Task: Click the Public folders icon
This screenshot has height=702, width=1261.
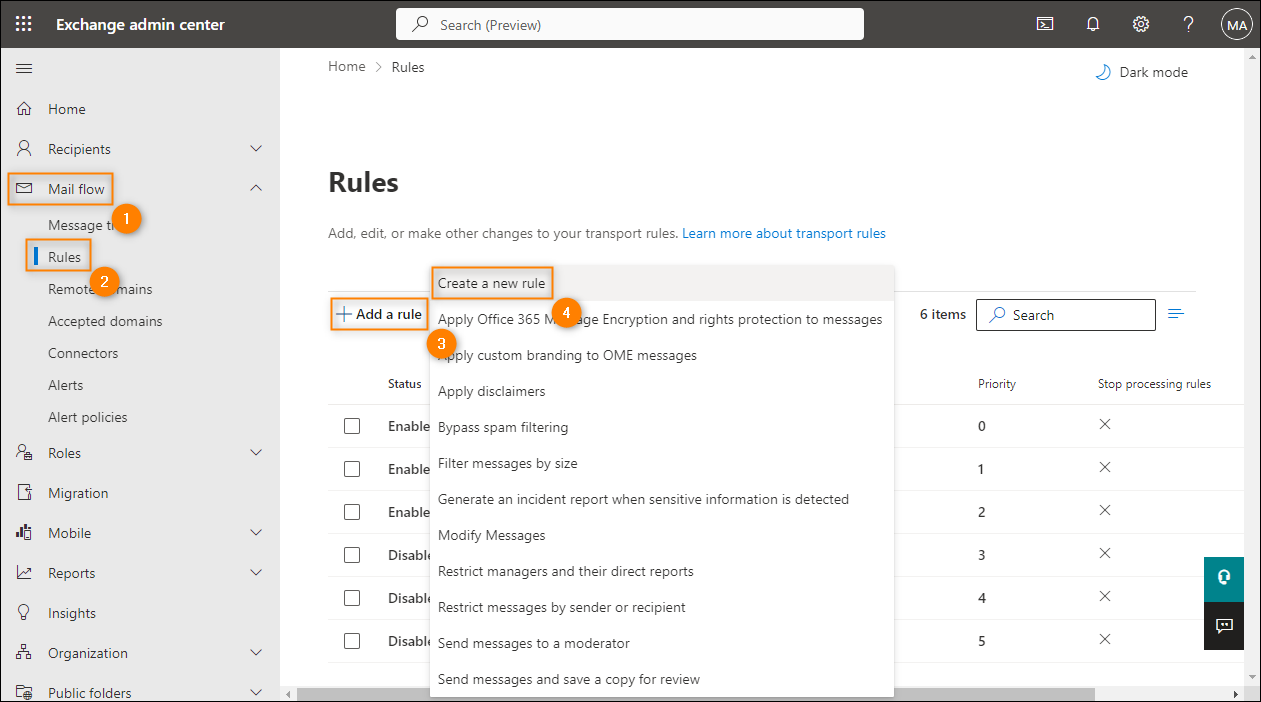Action: tap(25, 692)
